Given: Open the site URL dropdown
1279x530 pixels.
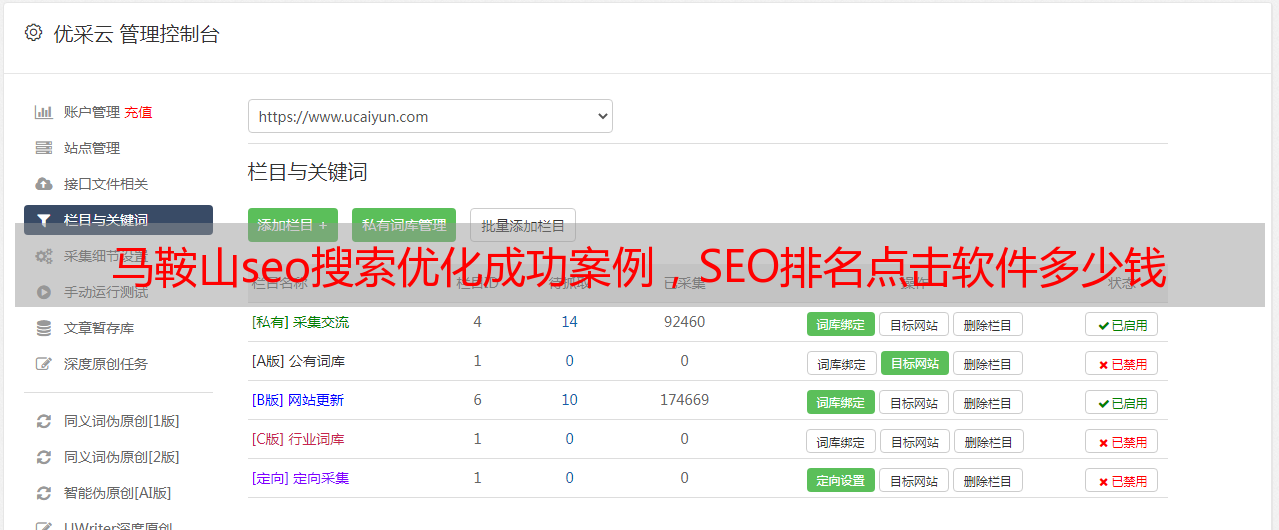Looking at the screenshot, I should point(430,116).
